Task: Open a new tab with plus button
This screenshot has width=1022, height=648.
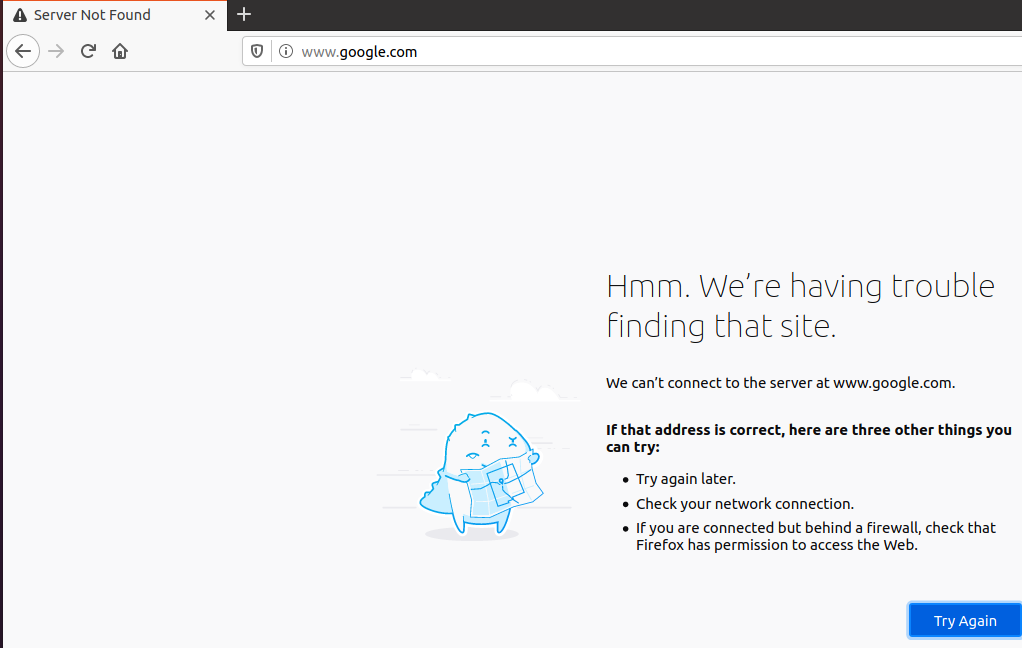Action: [244, 14]
